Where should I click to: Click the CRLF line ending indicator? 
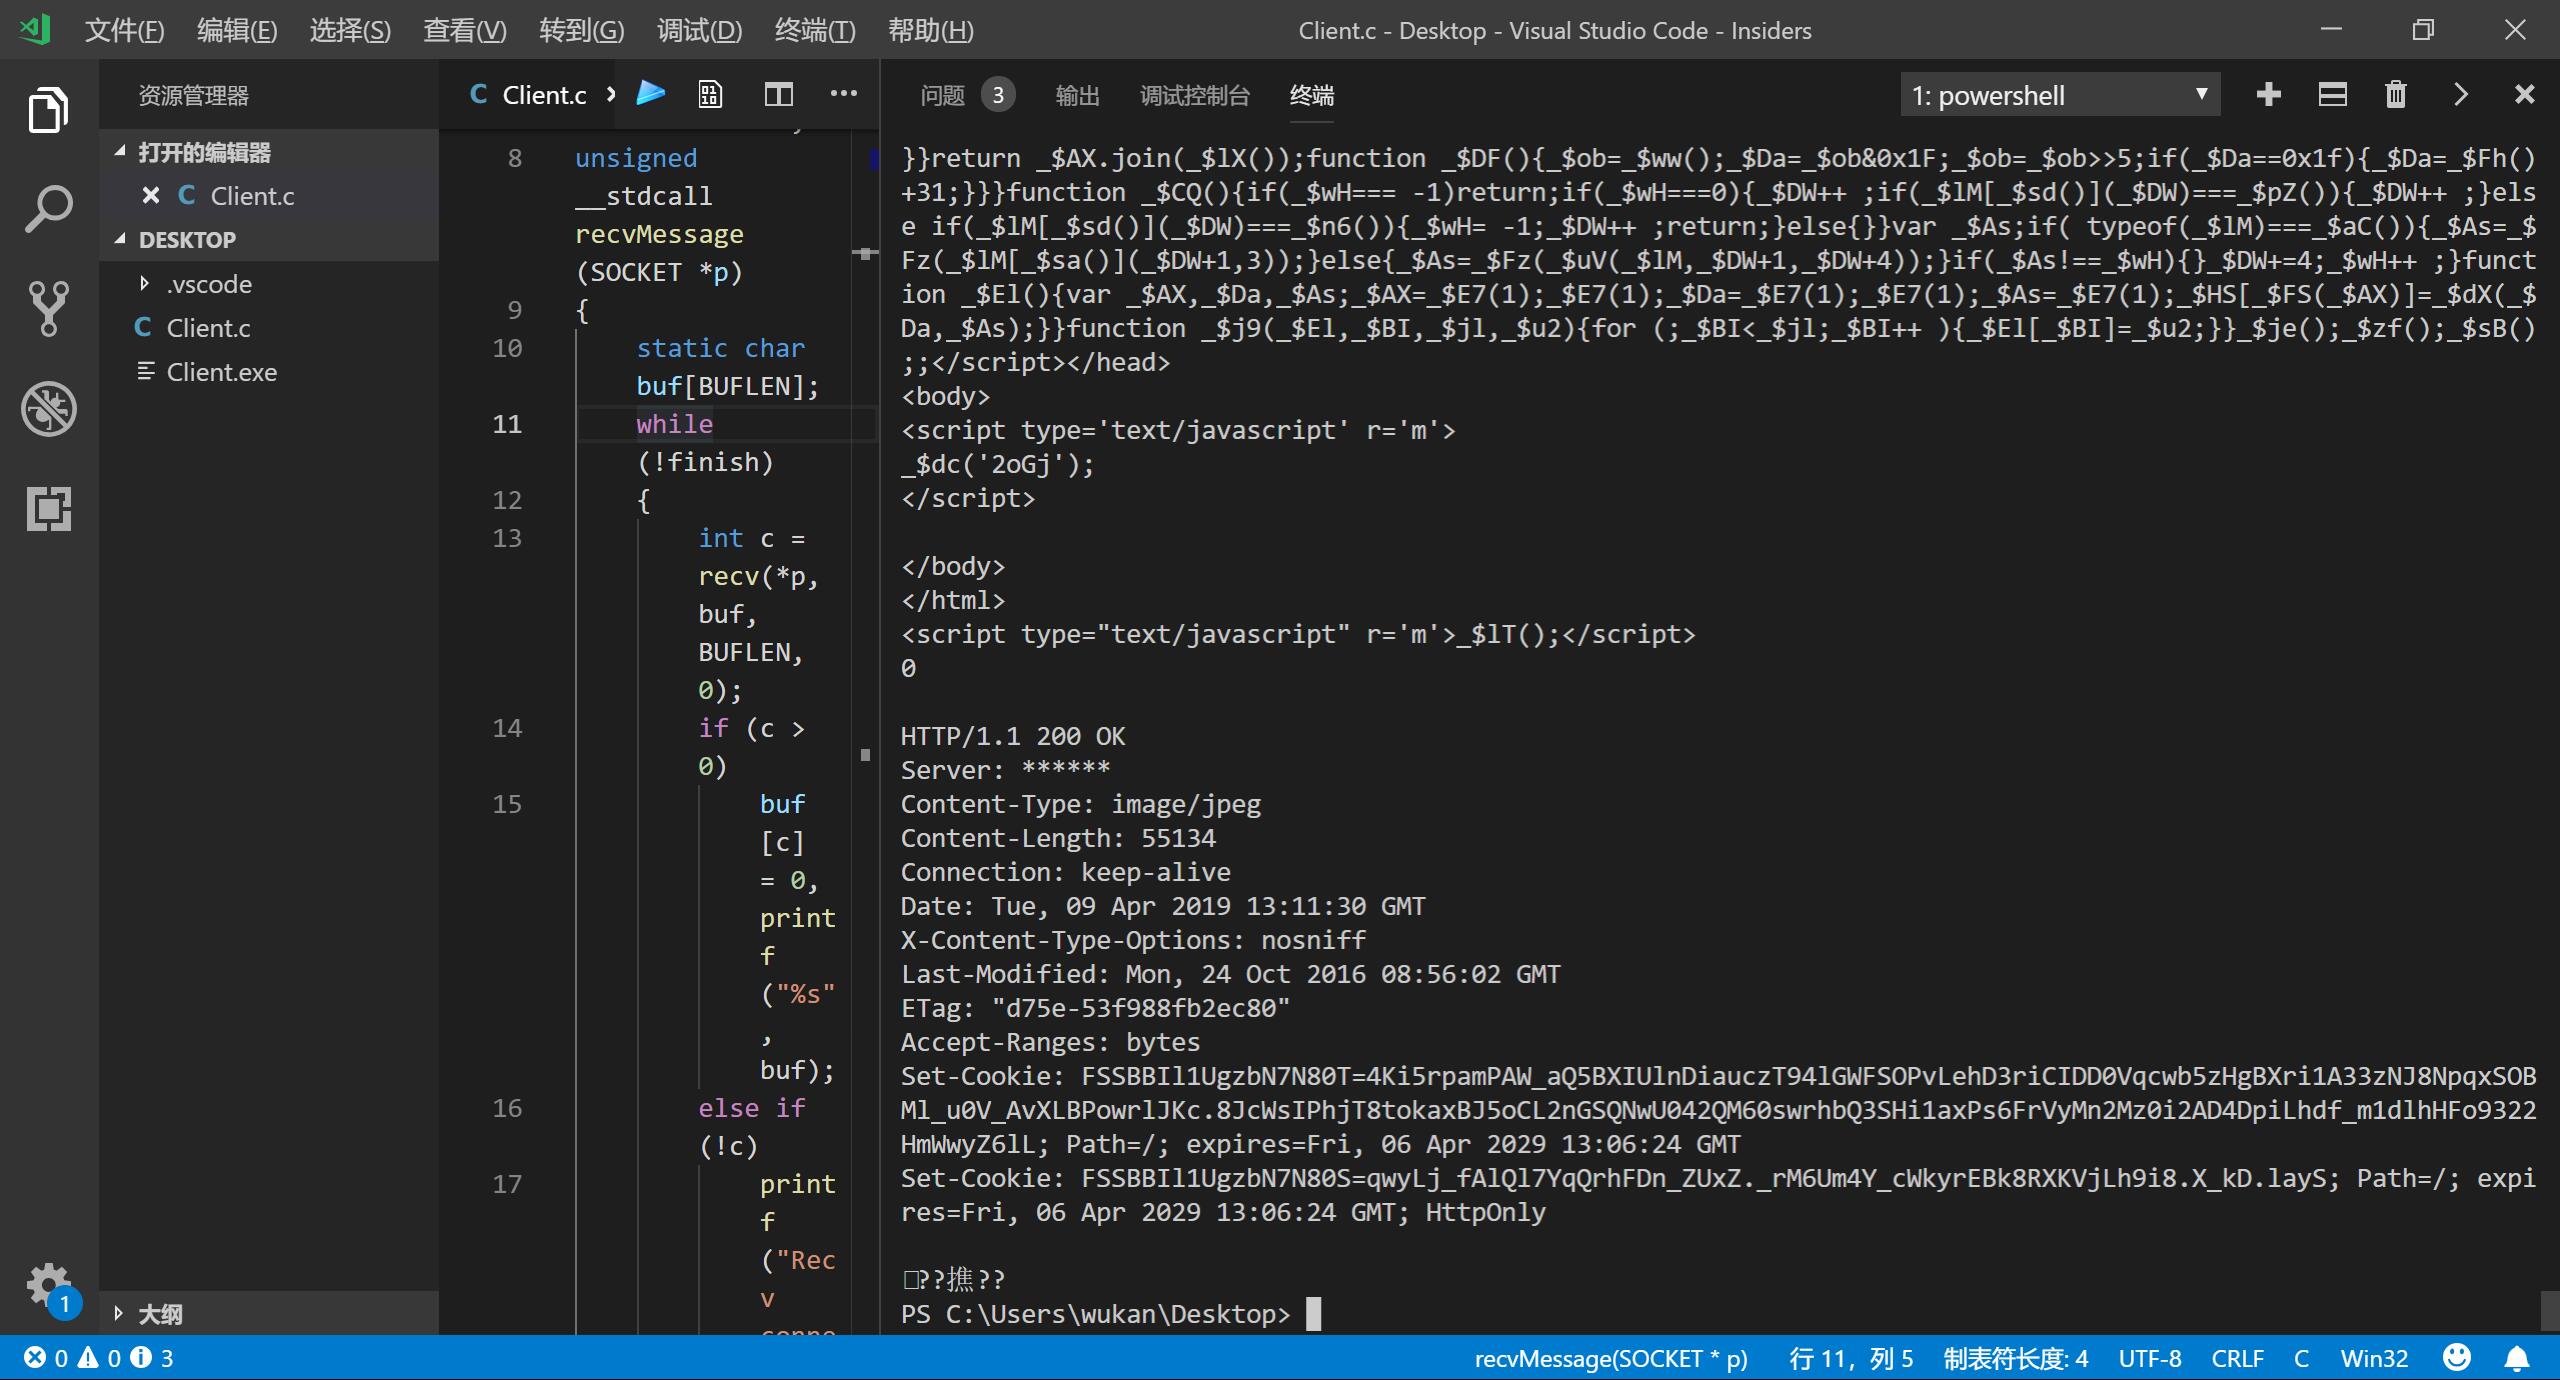point(2237,1358)
